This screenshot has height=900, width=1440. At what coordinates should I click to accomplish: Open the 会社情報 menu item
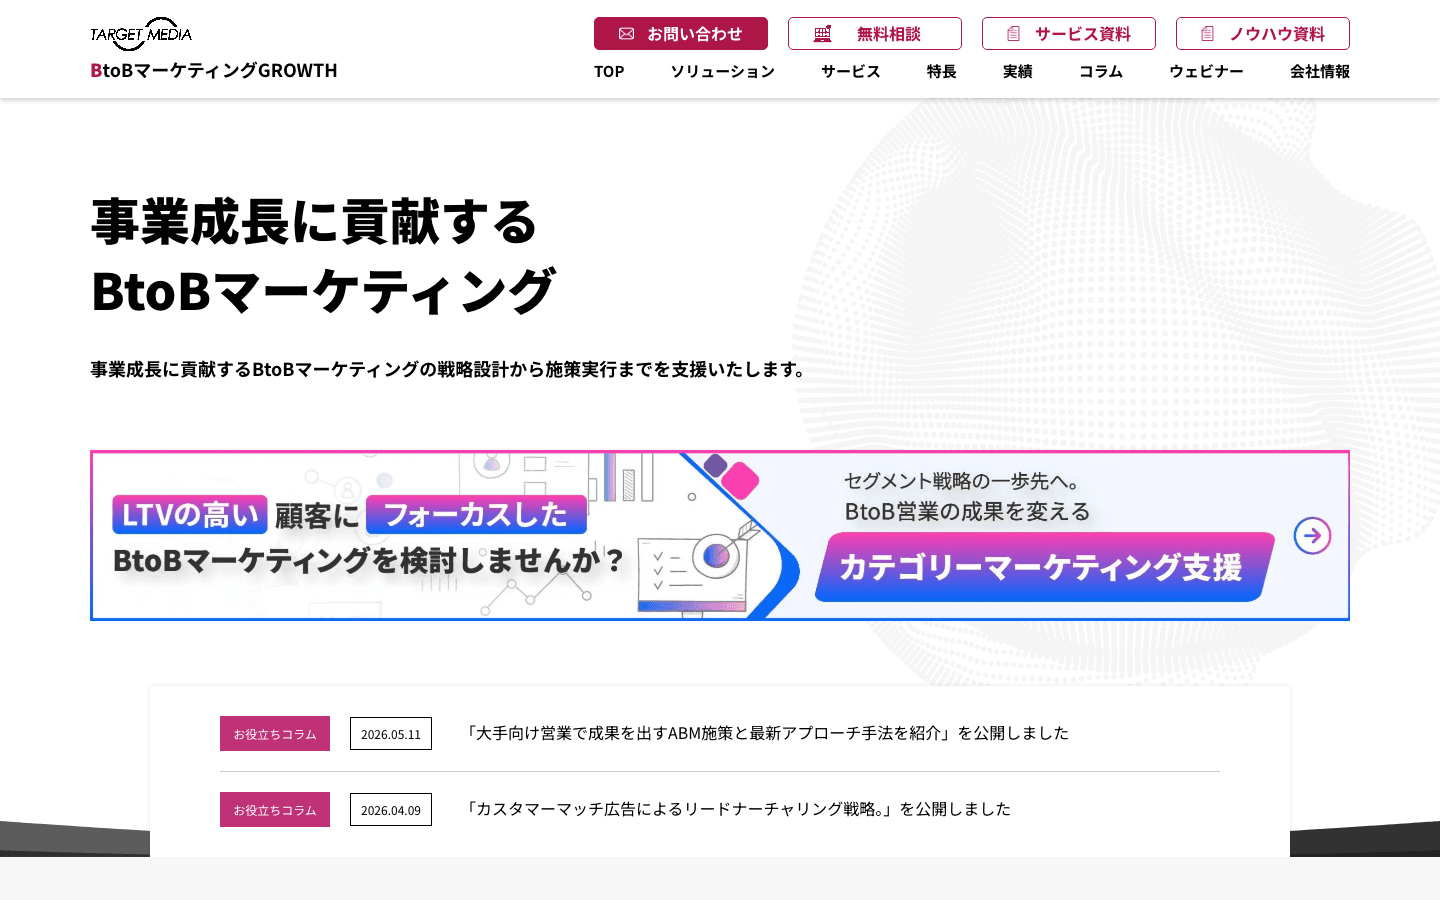click(x=1320, y=71)
